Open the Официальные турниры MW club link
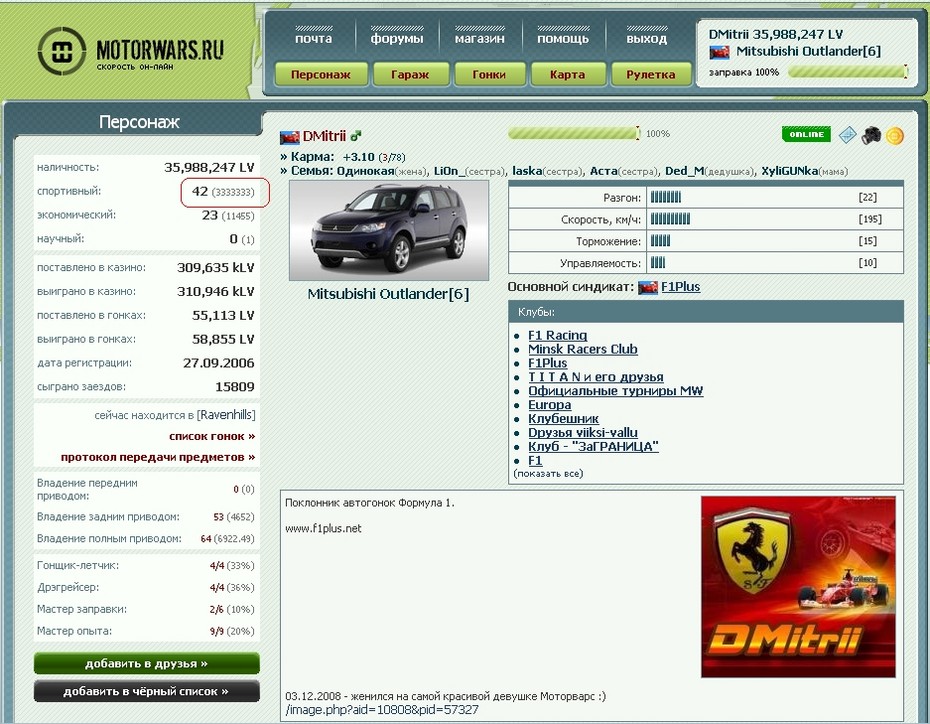This screenshot has width=930, height=724. [616, 391]
